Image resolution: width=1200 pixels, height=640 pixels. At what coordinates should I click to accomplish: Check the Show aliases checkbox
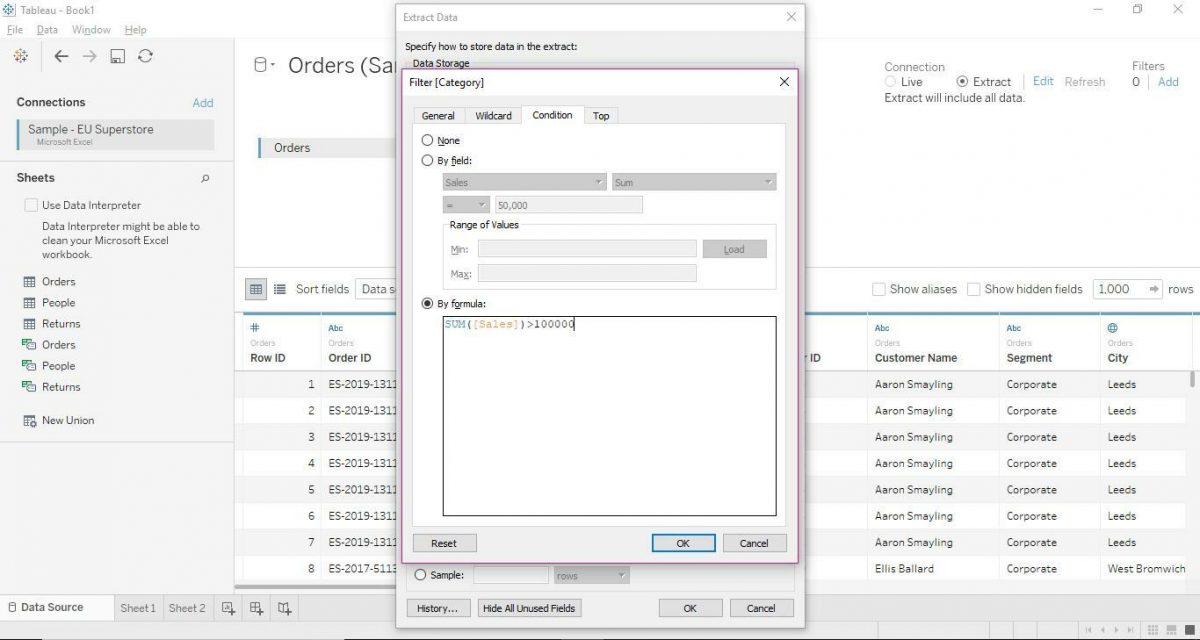point(879,289)
